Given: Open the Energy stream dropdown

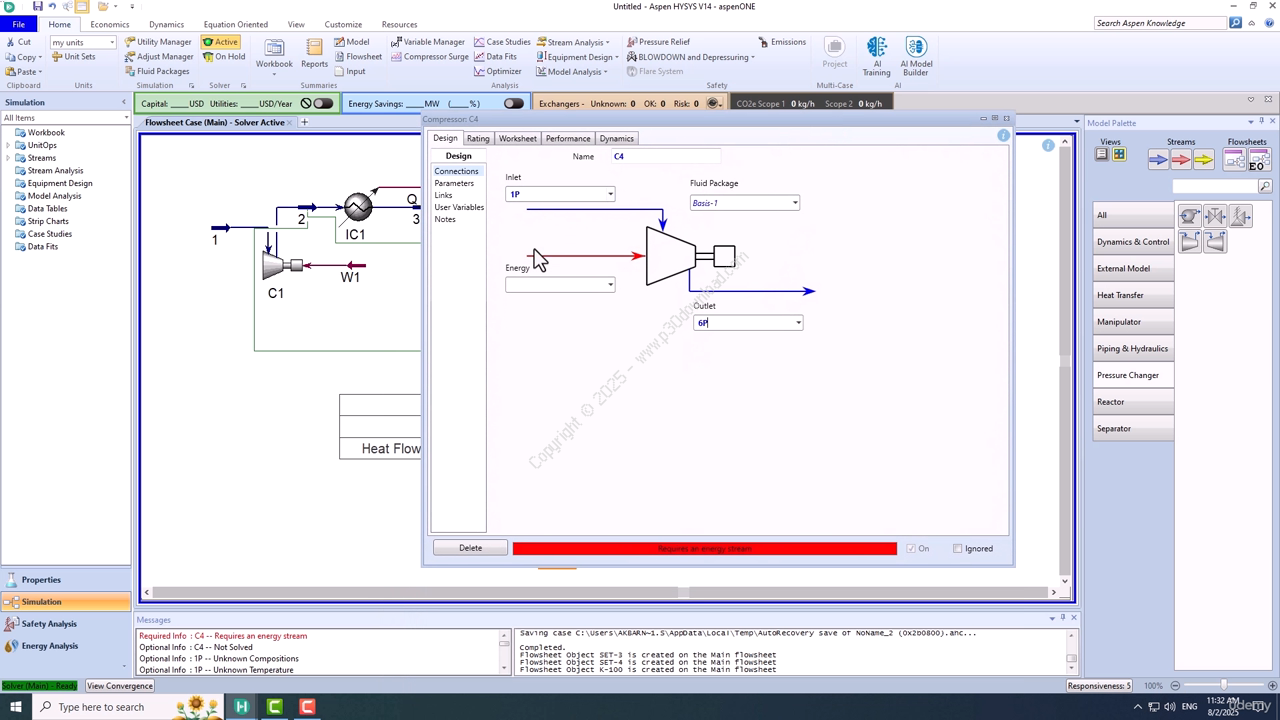Looking at the screenshot, I should tap(610, 285).
